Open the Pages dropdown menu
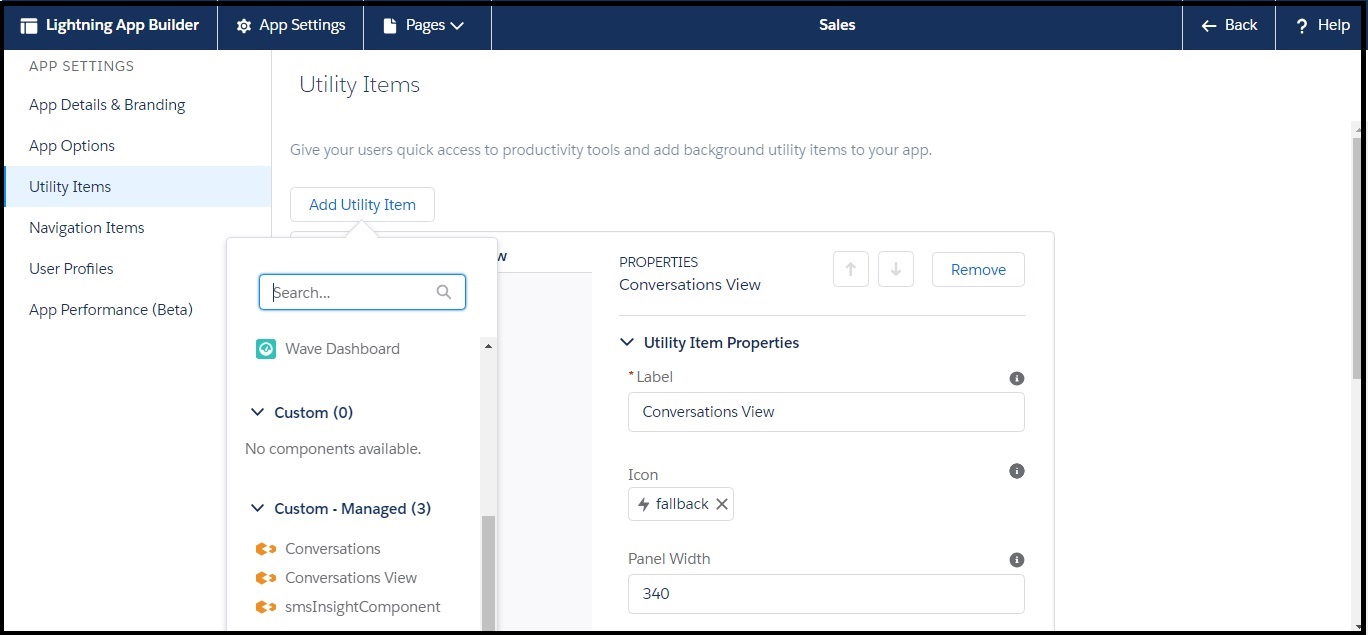The height and width of the screenshot is (635, 1368). (425, 26)
